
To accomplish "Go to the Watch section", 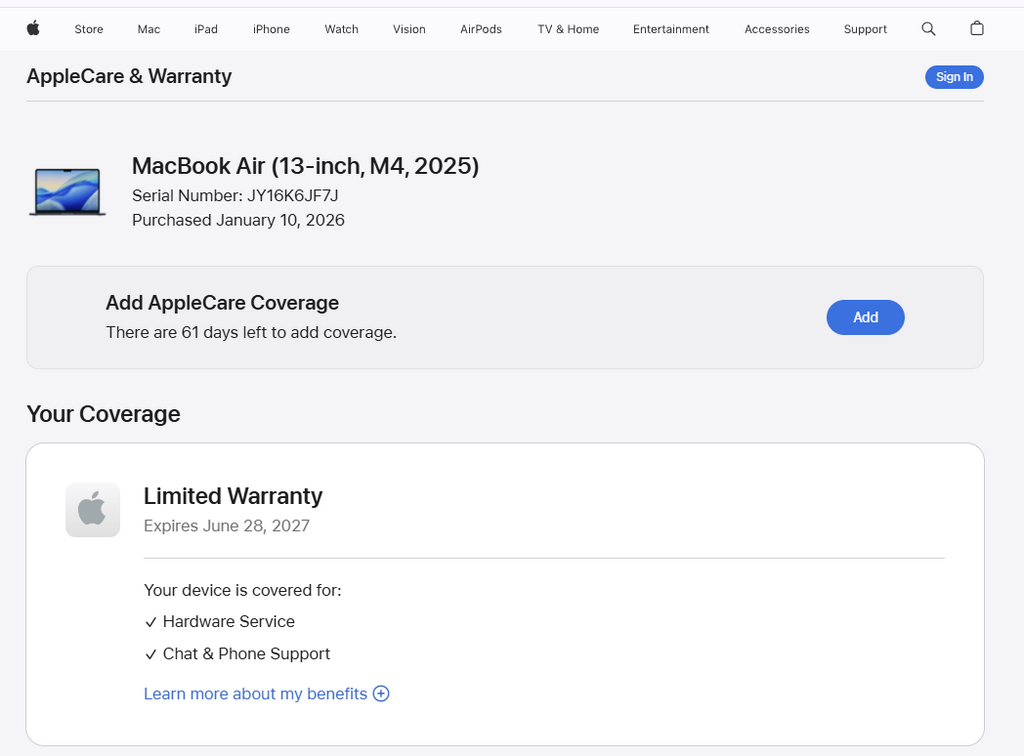I will pos(342,29).
